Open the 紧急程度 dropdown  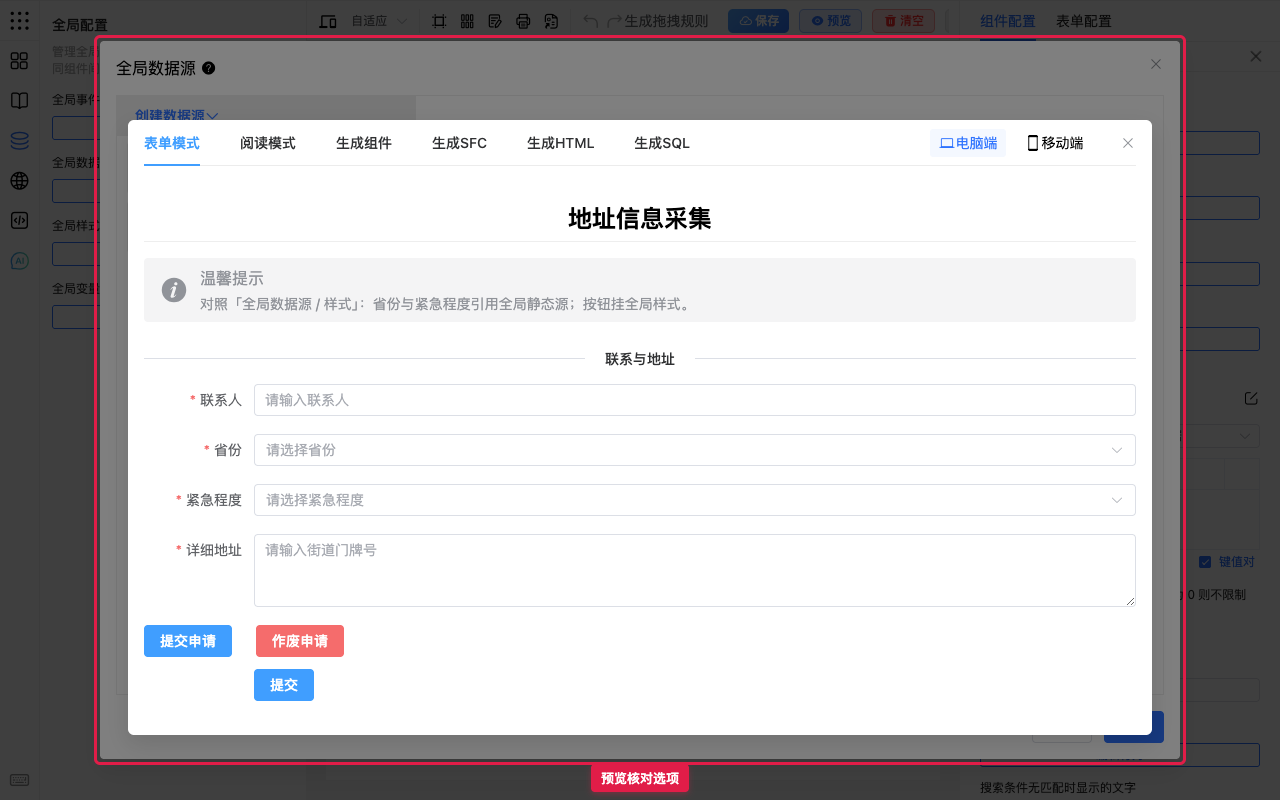coord(695,500)
